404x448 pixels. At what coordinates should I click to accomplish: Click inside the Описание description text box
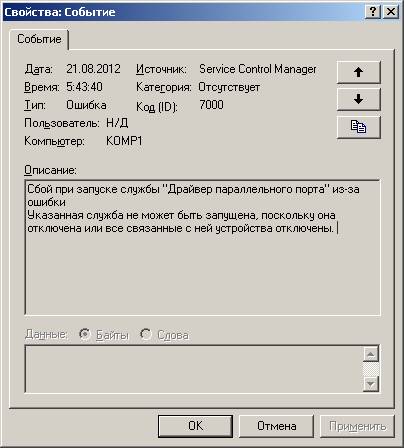click(x=202, y=247)
